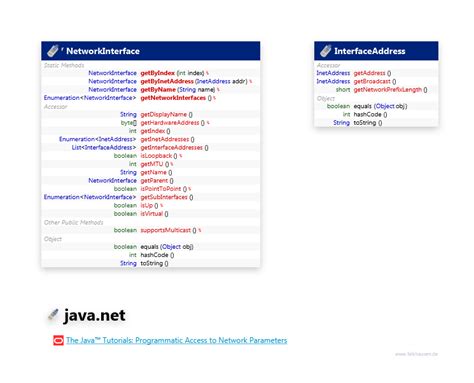The width and height of the screenshot is (474, 383).
Task: Select the getInetAddresses method
Action: (x=165, y=139)
